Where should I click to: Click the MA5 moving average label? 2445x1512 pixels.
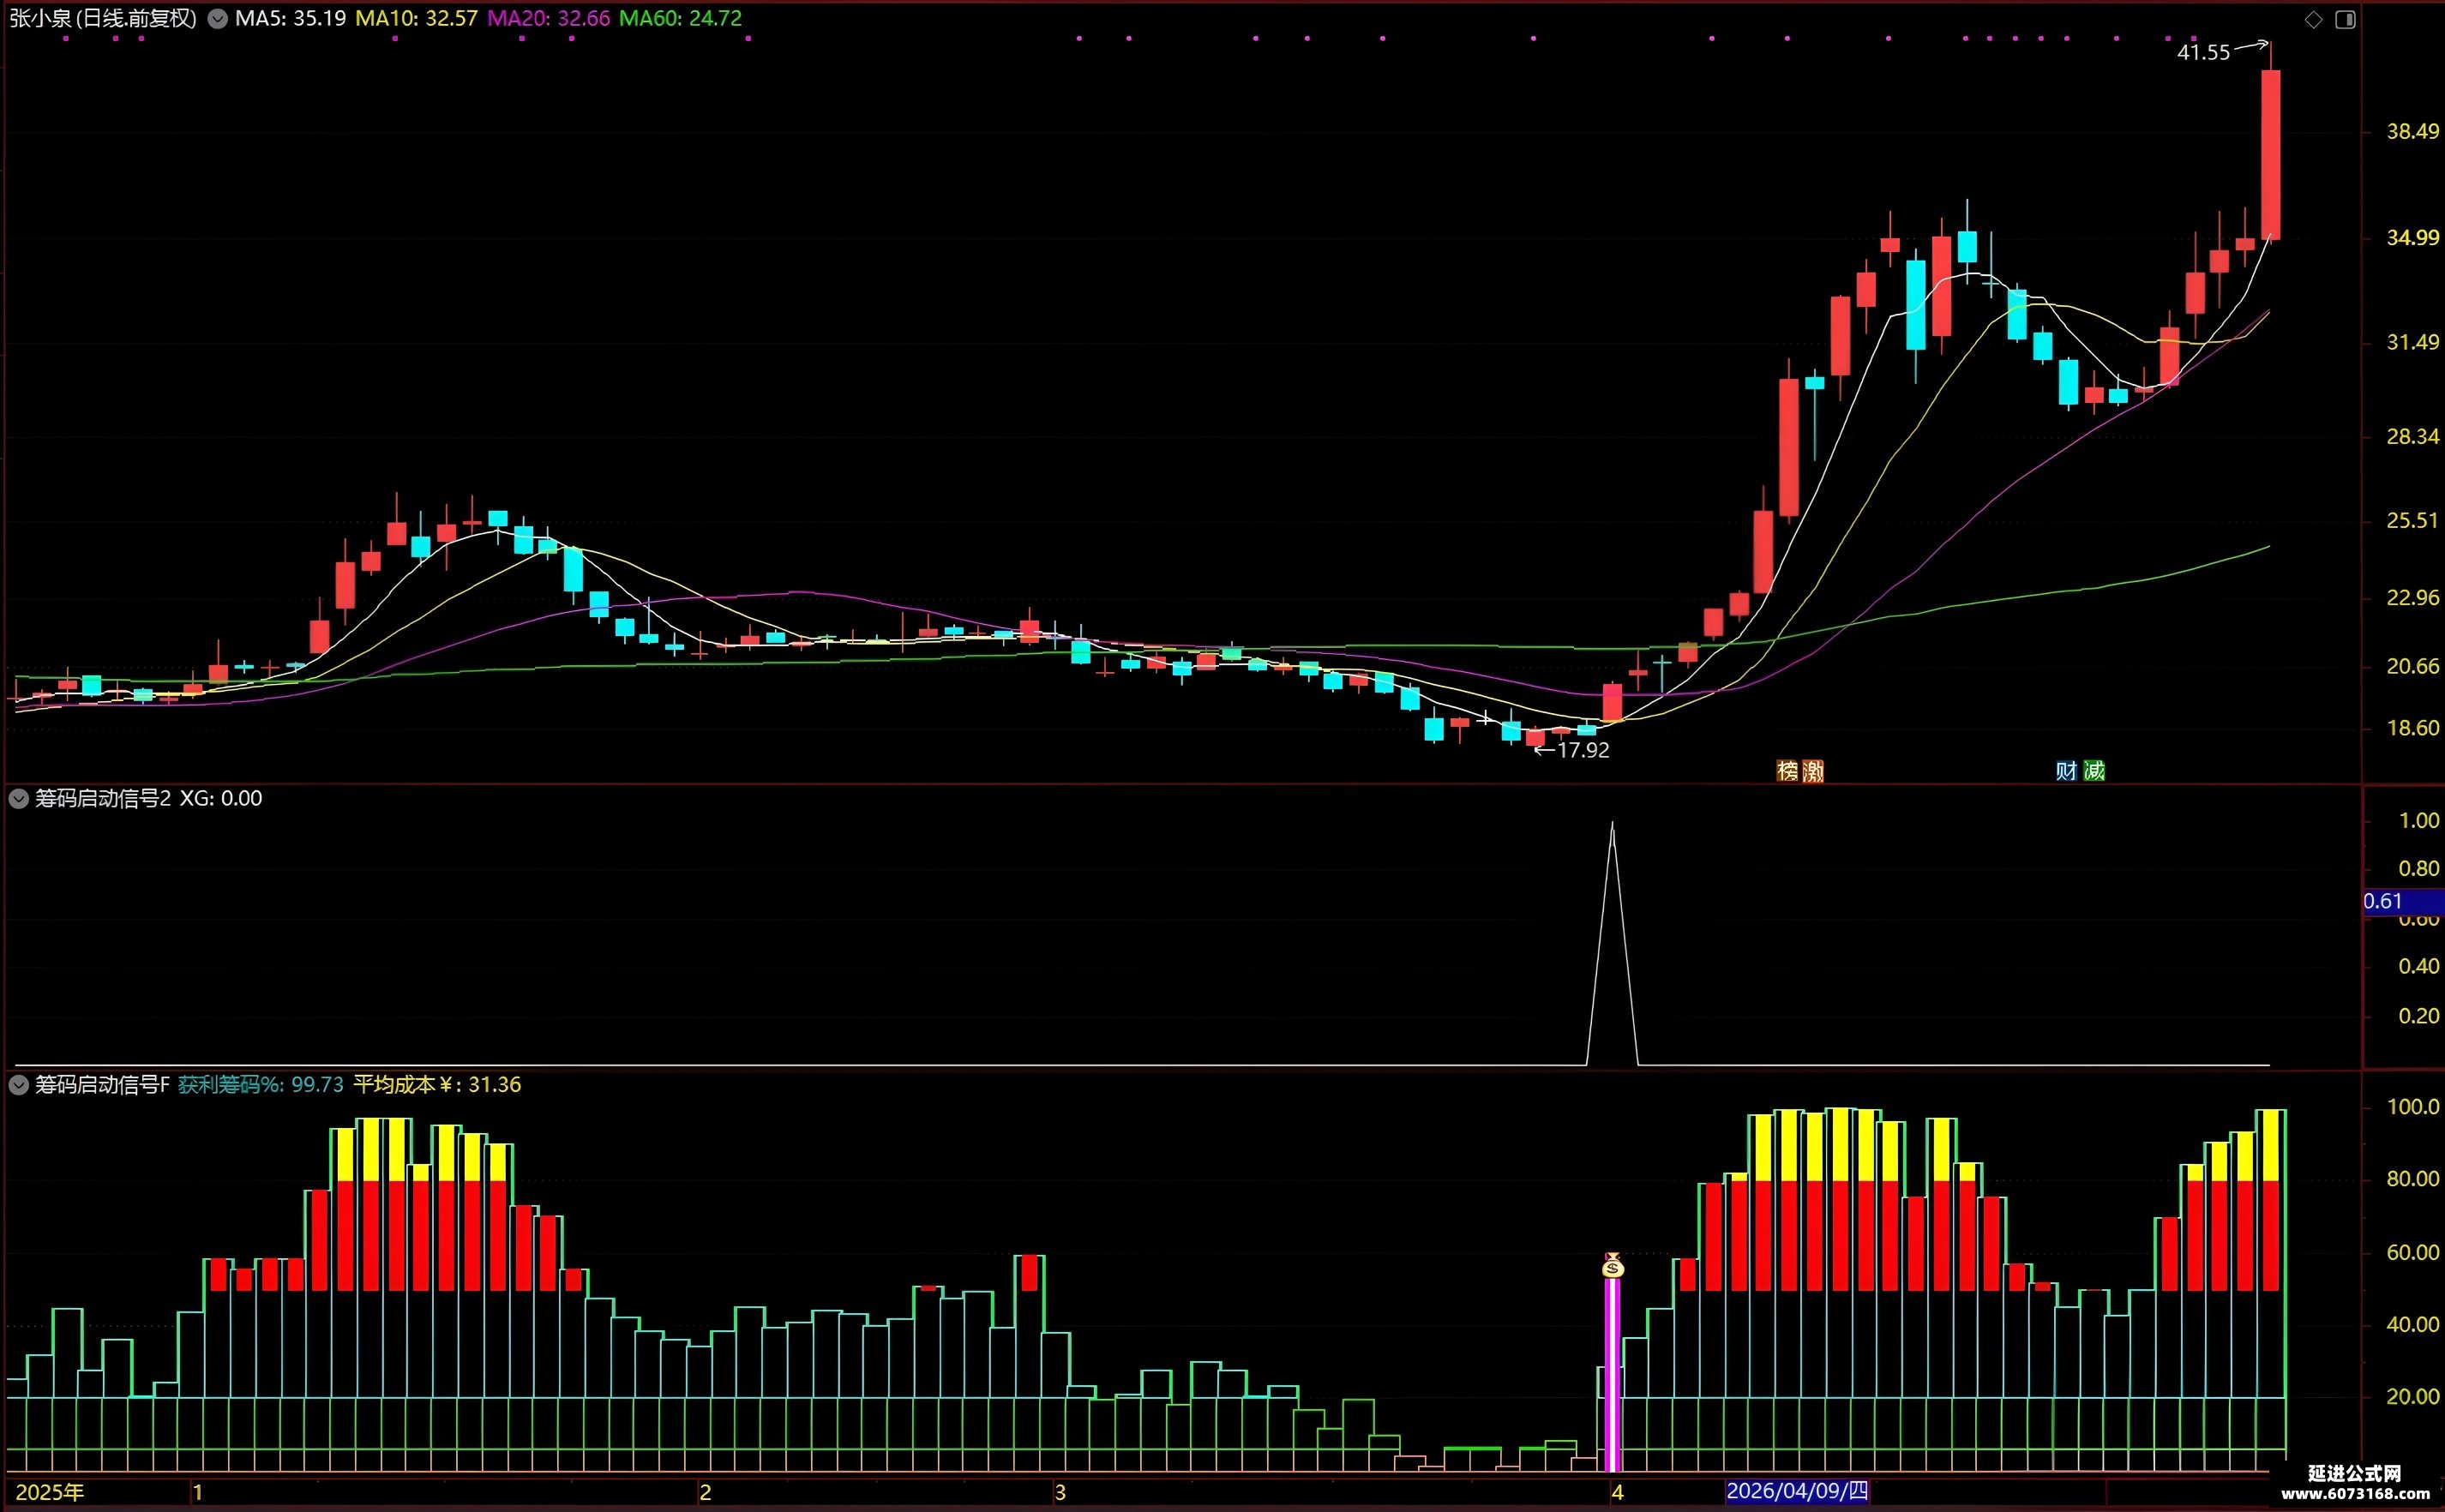point(291,18)
